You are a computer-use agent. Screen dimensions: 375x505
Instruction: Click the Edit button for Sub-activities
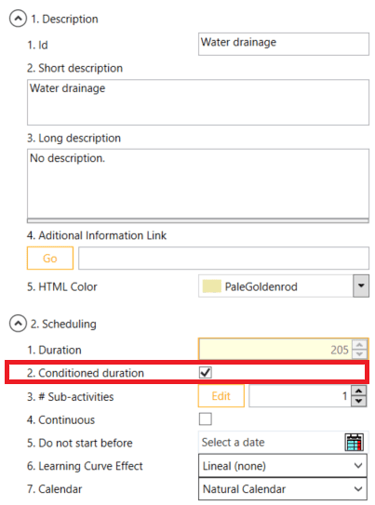221,396
